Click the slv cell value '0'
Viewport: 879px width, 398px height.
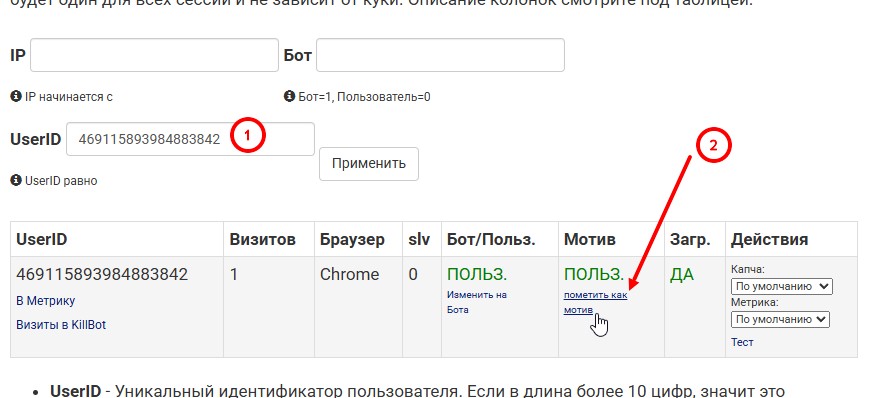(413, 274)
